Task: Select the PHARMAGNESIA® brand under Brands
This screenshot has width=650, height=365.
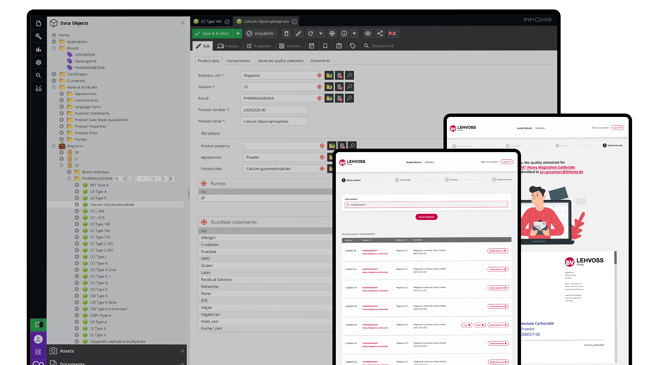Action: tap(90, 68)
